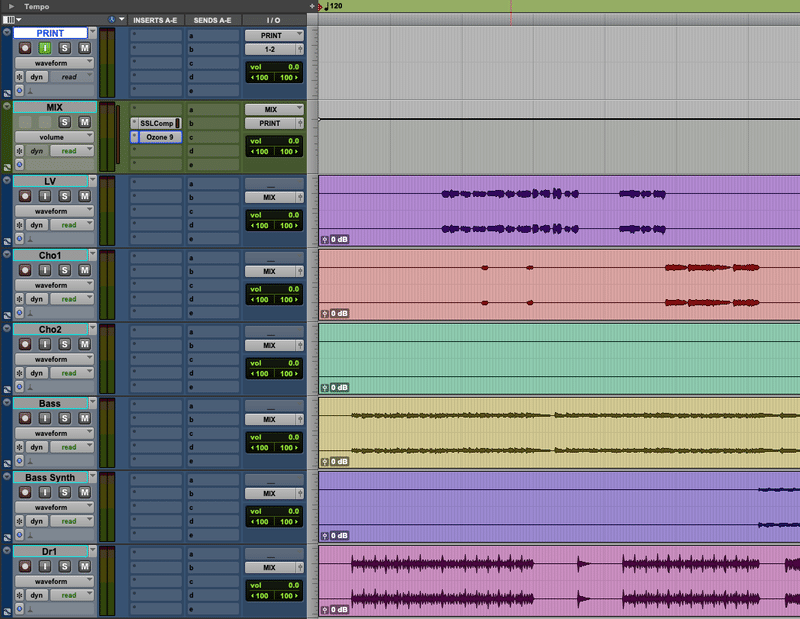This screenshot has width=800, height=619.
Task: Mute the LV track
Action: tap(84, 196)
